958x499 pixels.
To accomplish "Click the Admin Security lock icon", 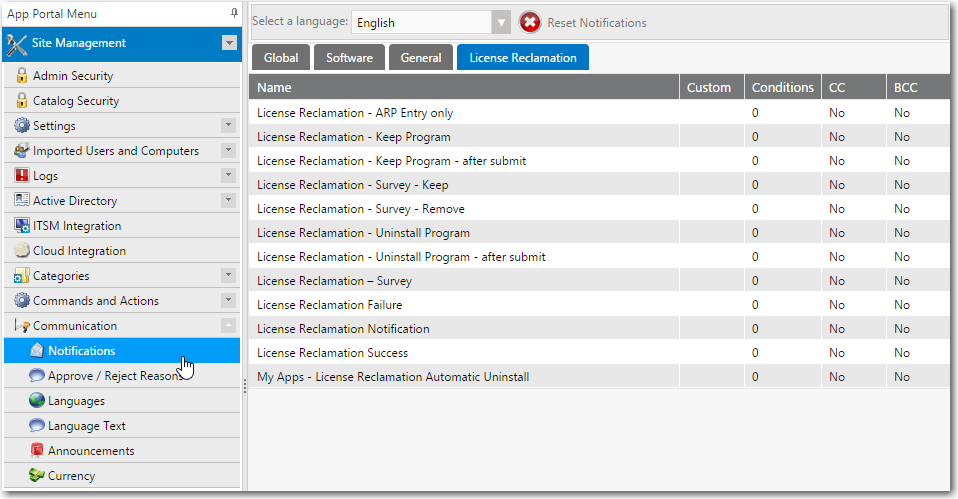I will pyautogui.click(x=22, y=76).
